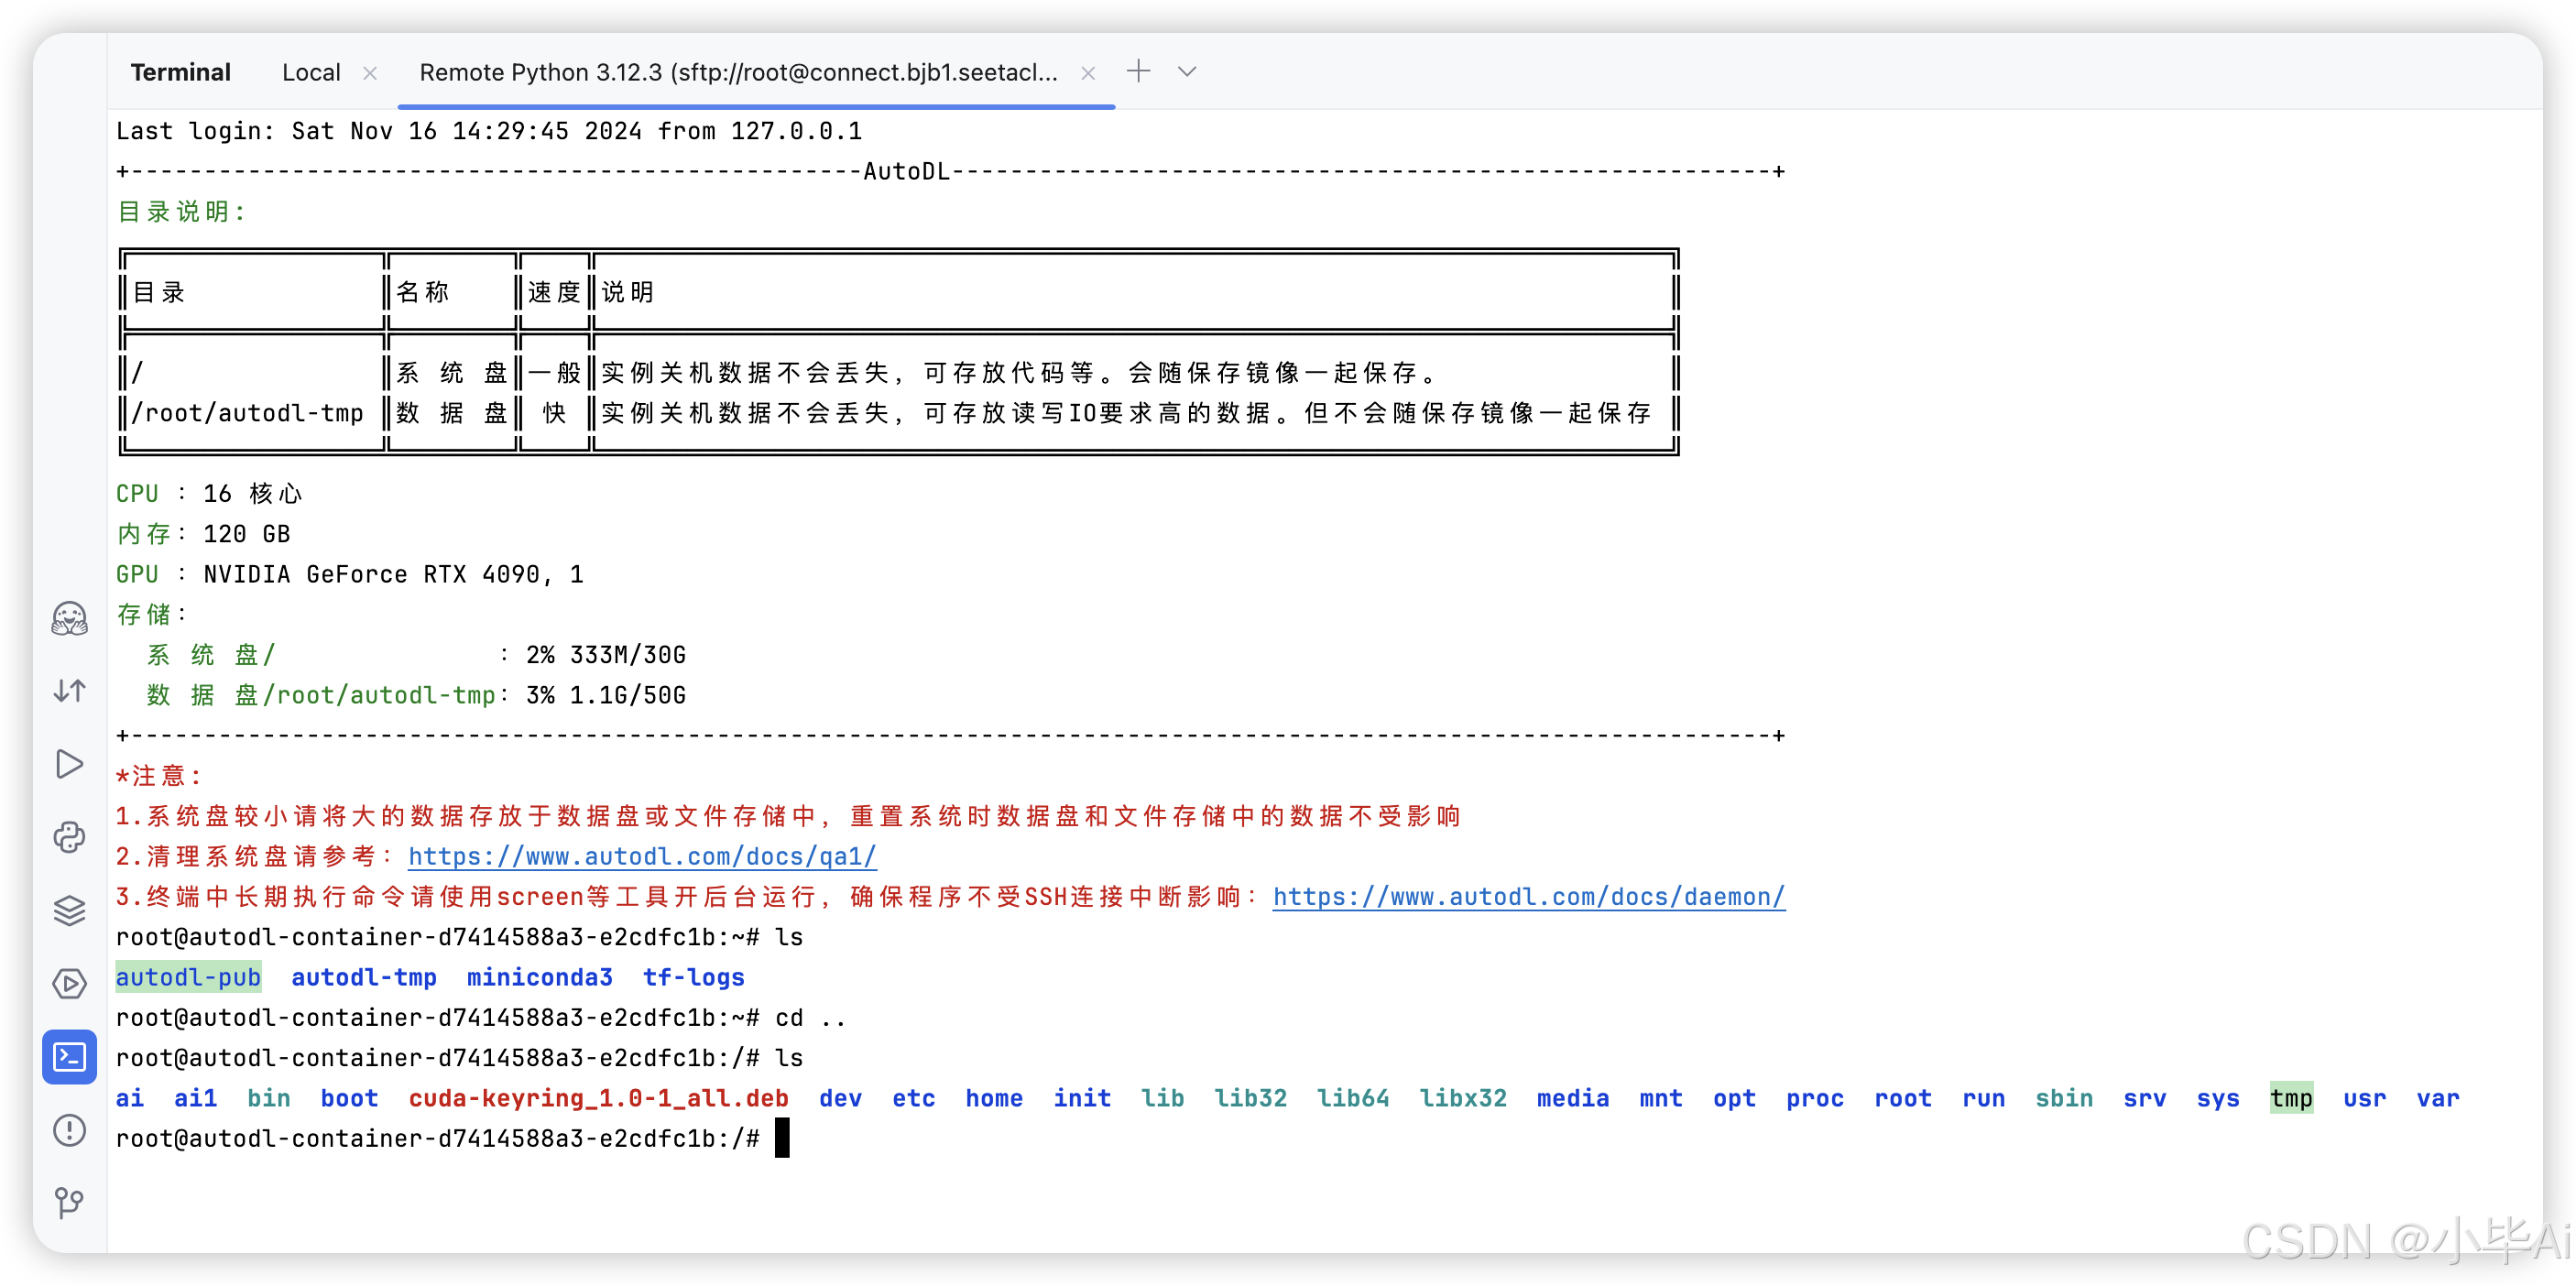This screenshot has height=1286, width=2576.
Task: Select the Remote Python 3.12.3 tab
Action: [x=738, y=73]
